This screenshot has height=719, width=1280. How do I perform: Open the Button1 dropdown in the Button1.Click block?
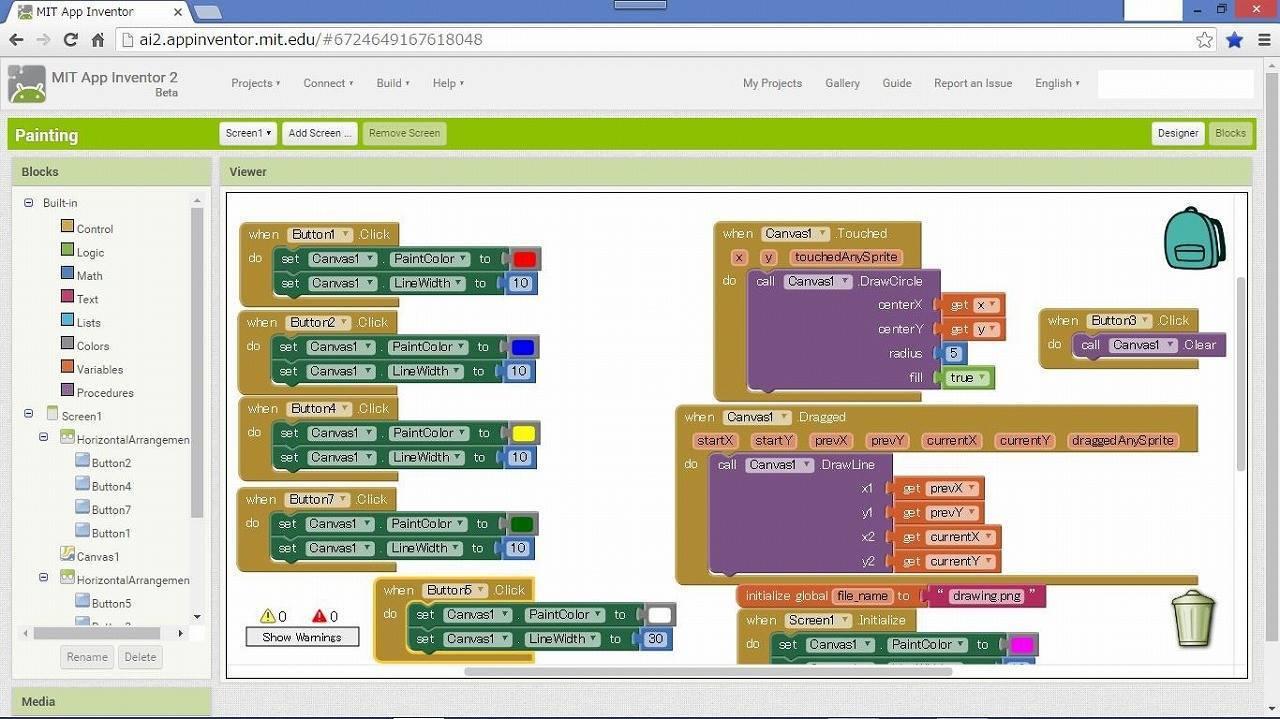(x=320, y=235)
